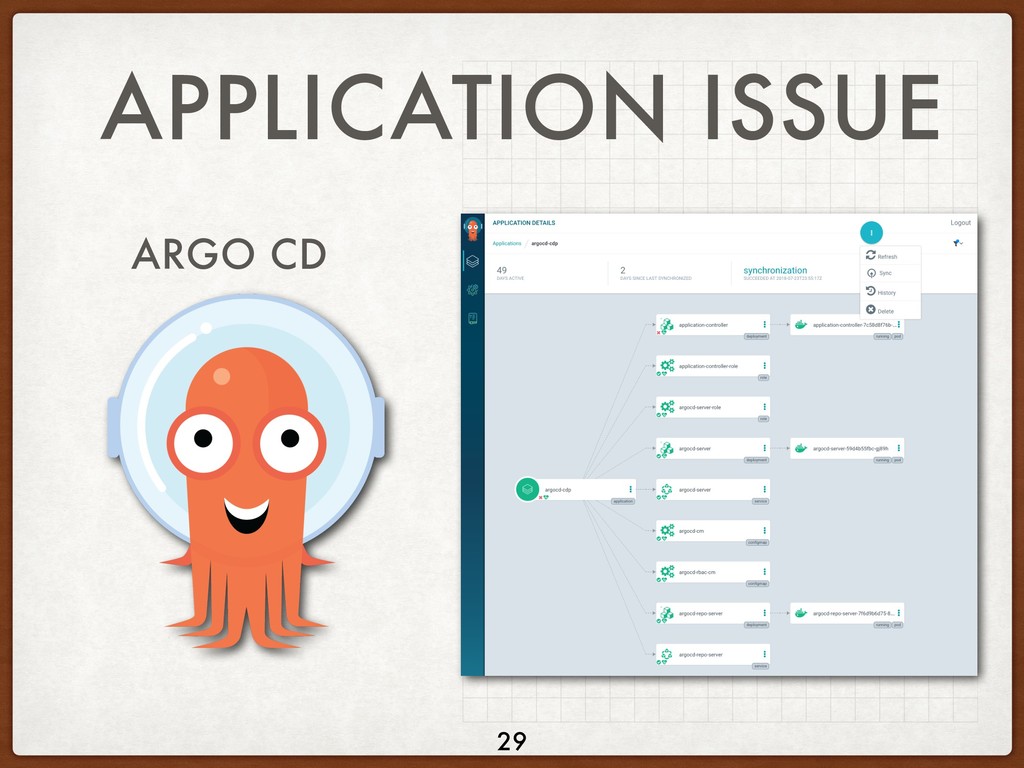Click the application-controller deployment icon

666,325
